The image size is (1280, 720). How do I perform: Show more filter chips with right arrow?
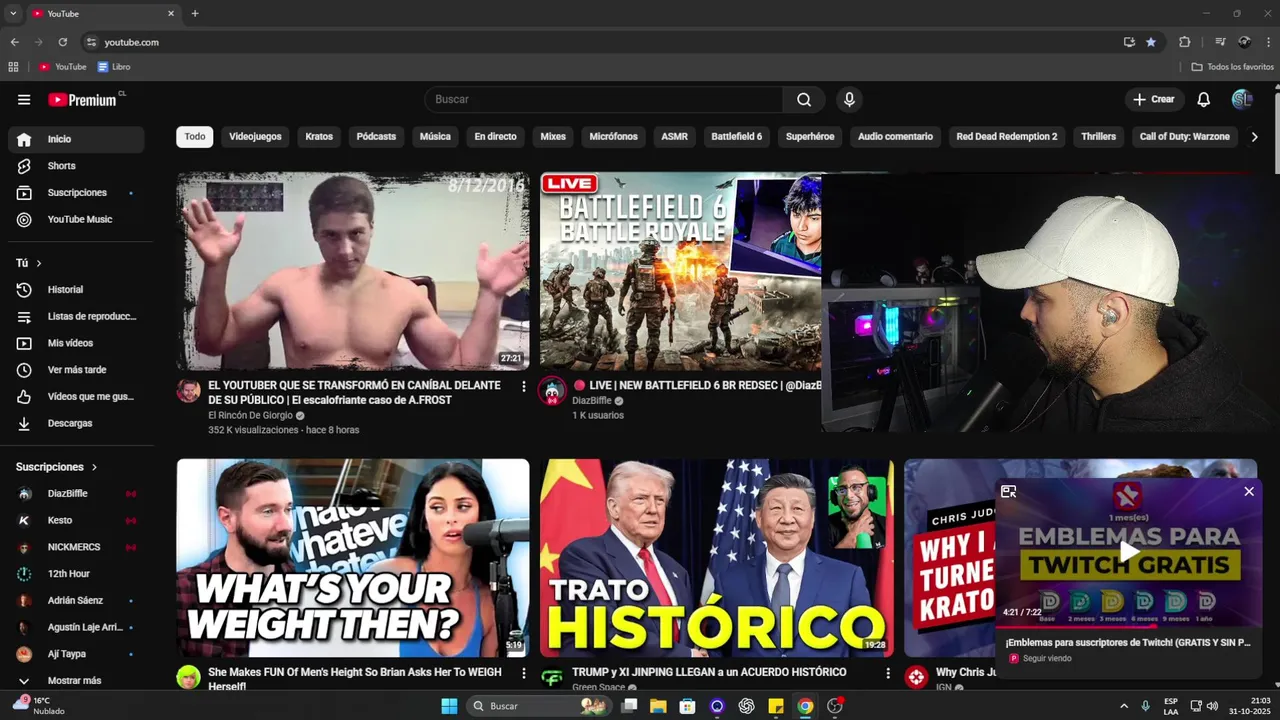(1255, 137)
